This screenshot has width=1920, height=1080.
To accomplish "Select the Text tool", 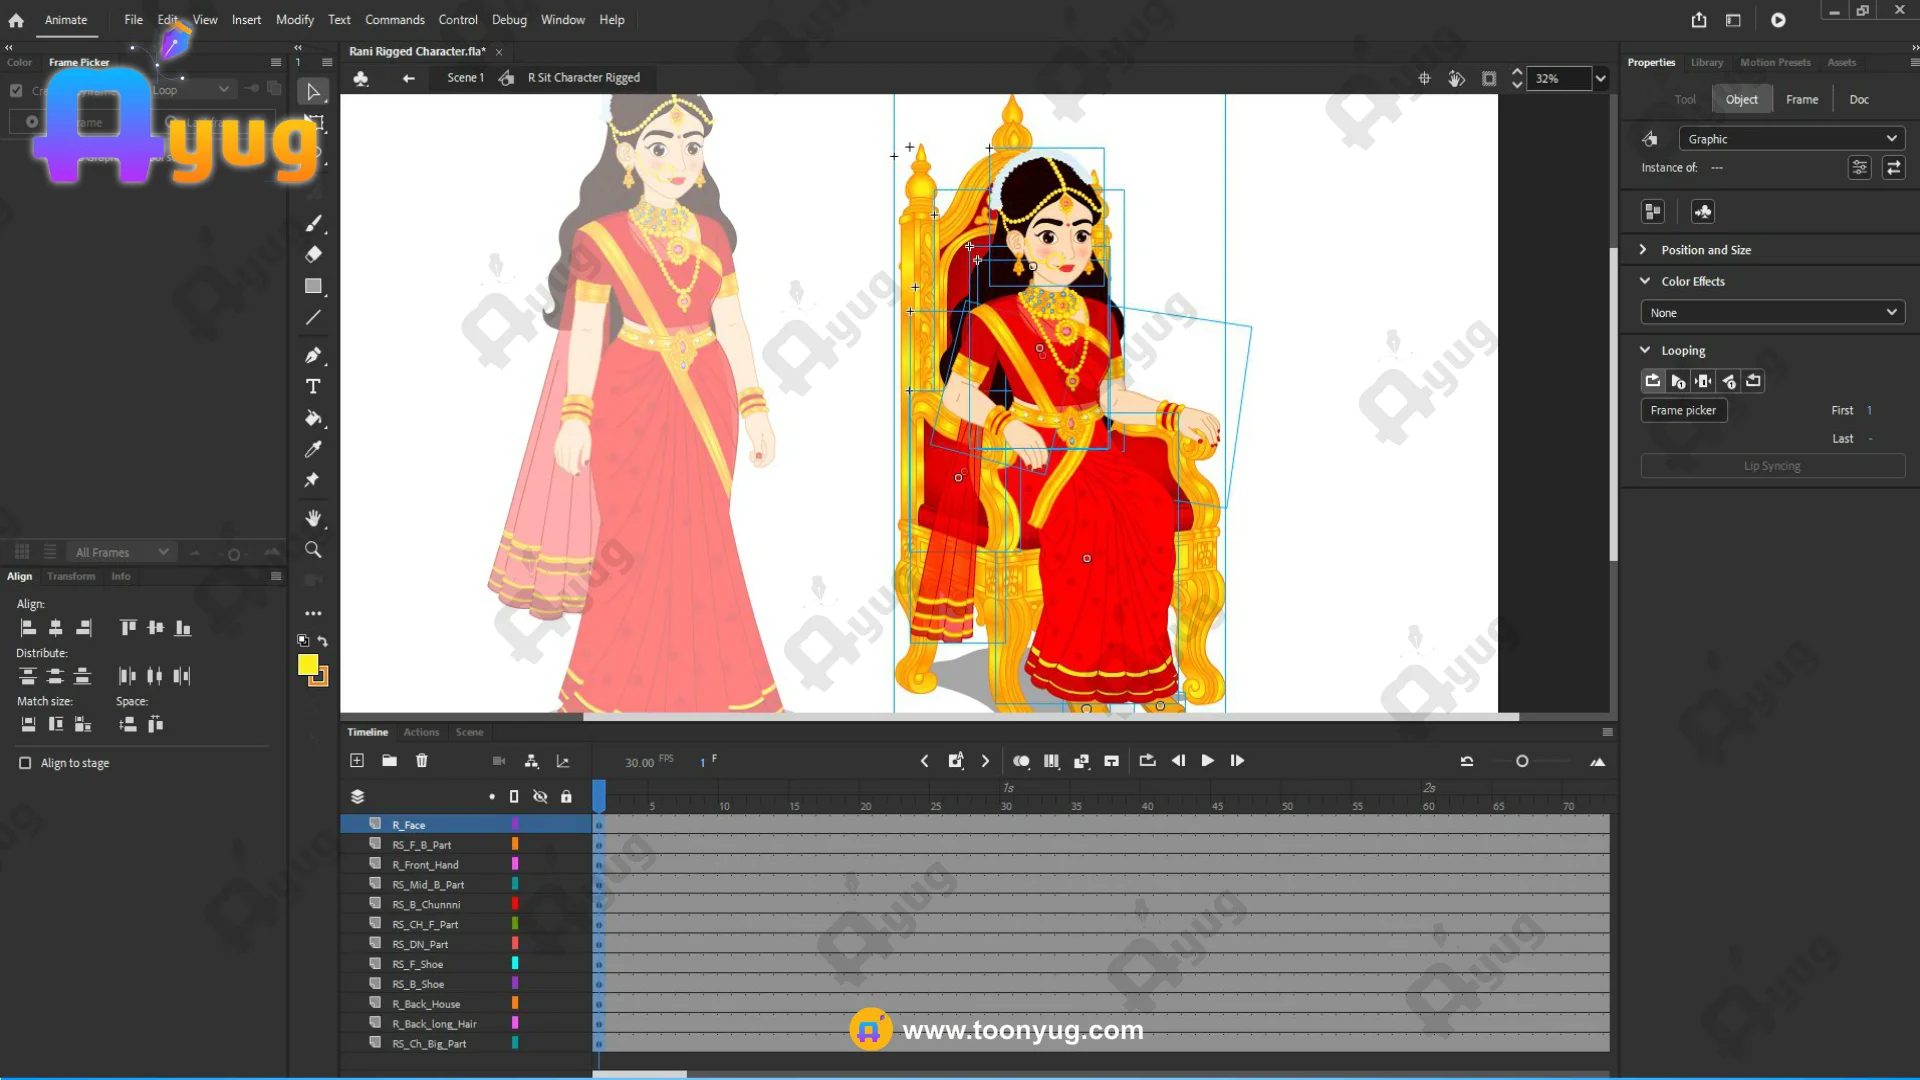I will [313, 387].
